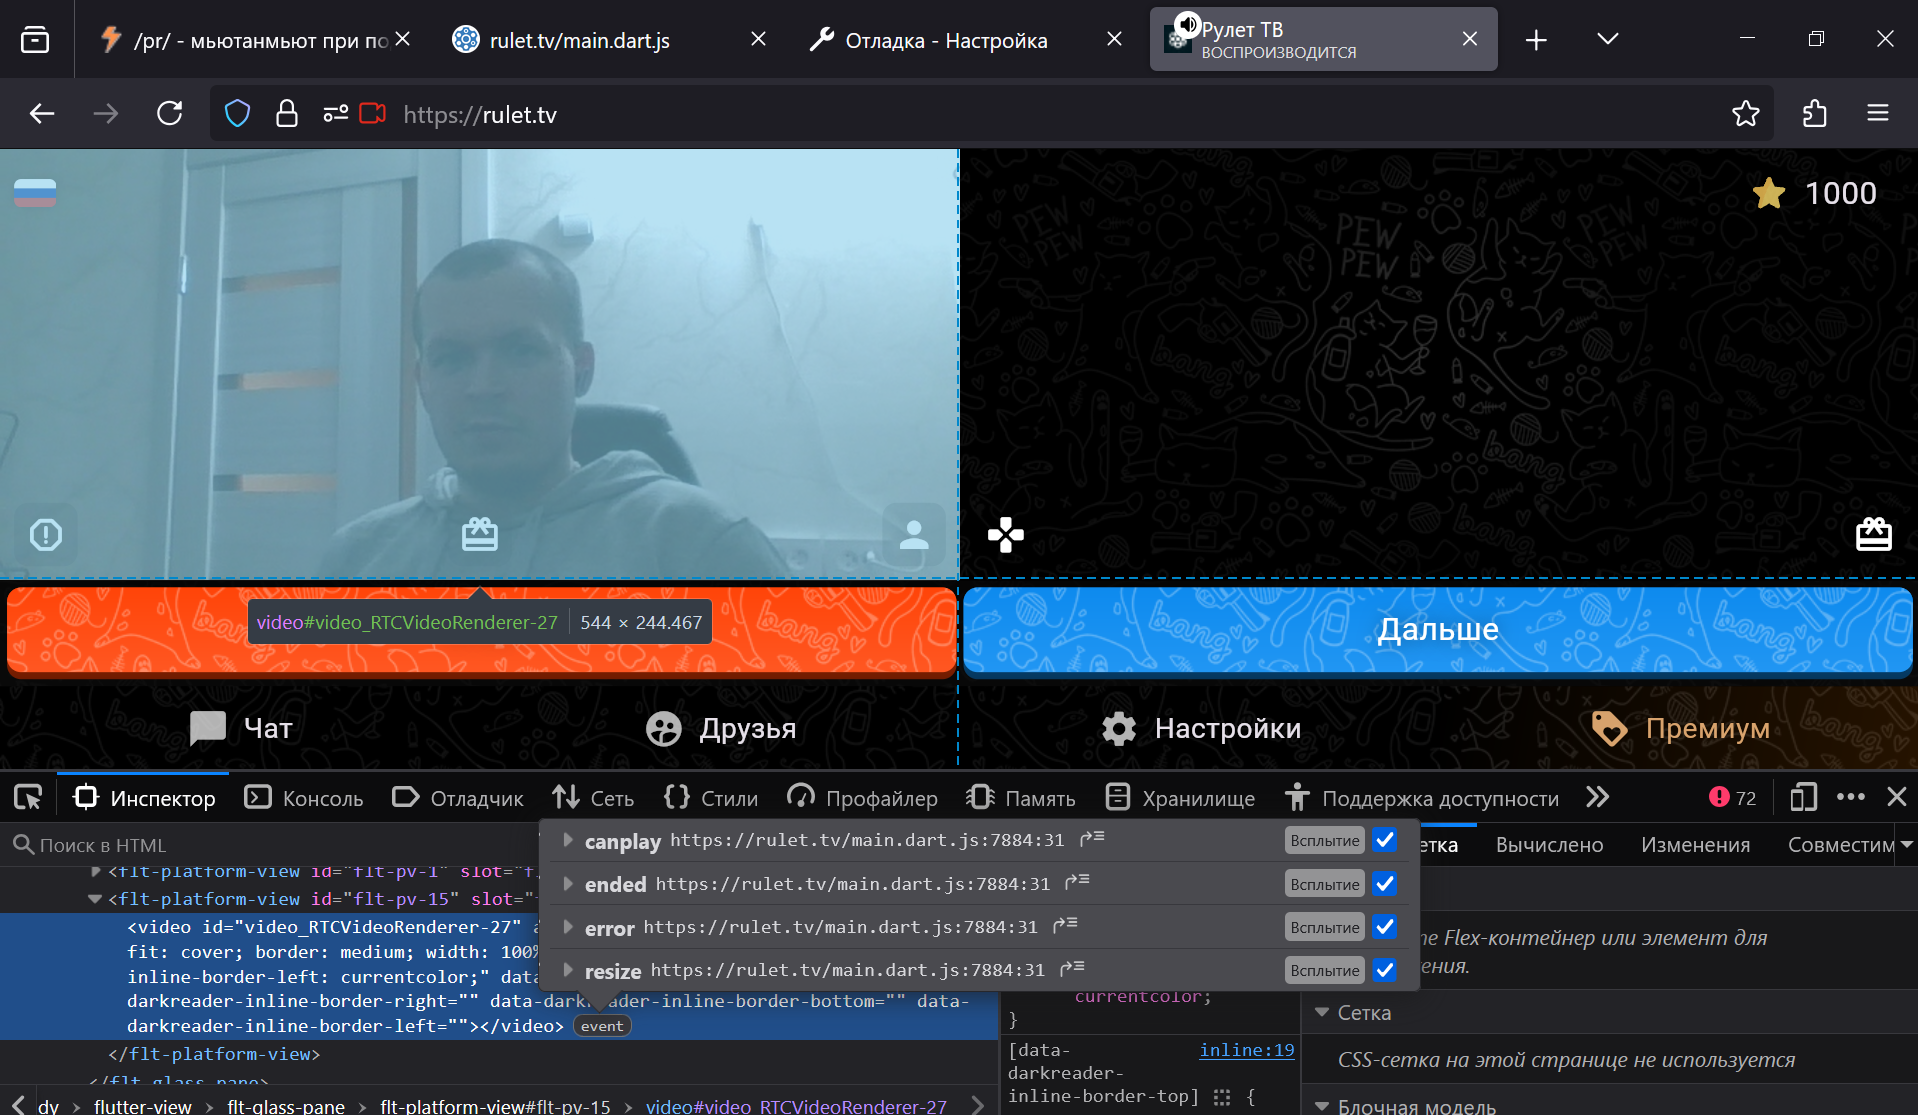
Task: Open Друзья section
Action: (721, 728)
